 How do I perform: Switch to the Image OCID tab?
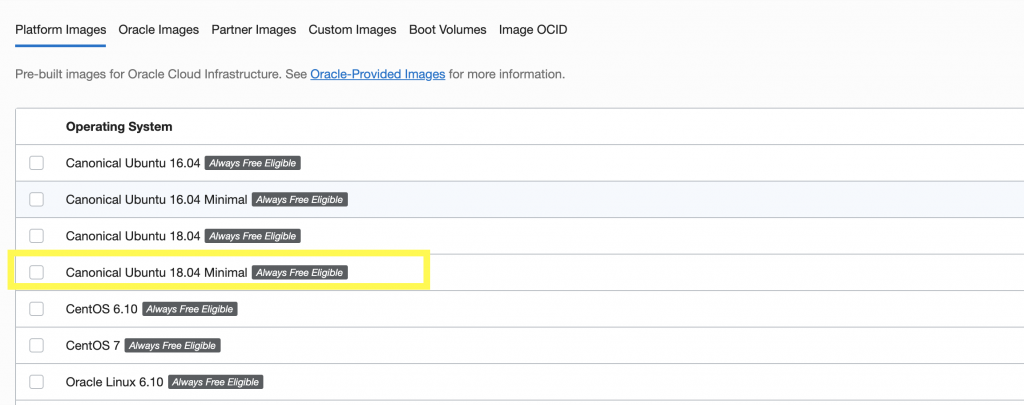coord(533,30)
